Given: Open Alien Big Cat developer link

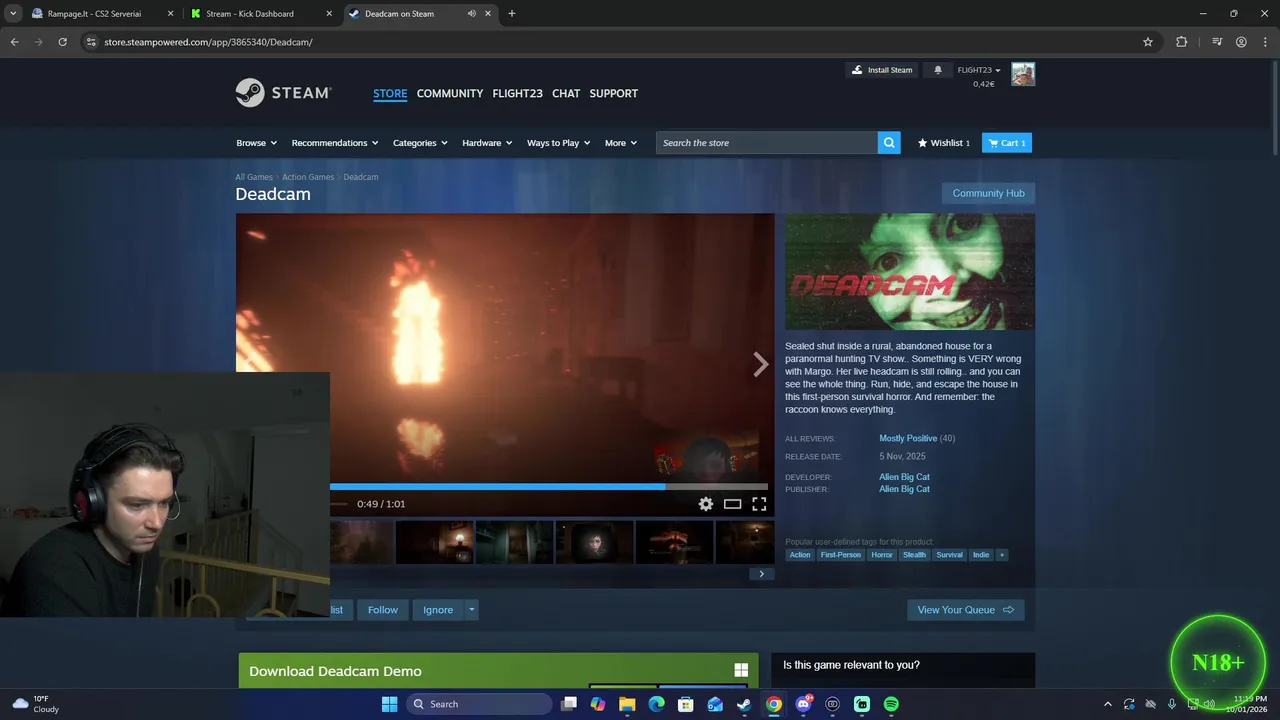Looking at the screenshot, I should click(904, 477).
